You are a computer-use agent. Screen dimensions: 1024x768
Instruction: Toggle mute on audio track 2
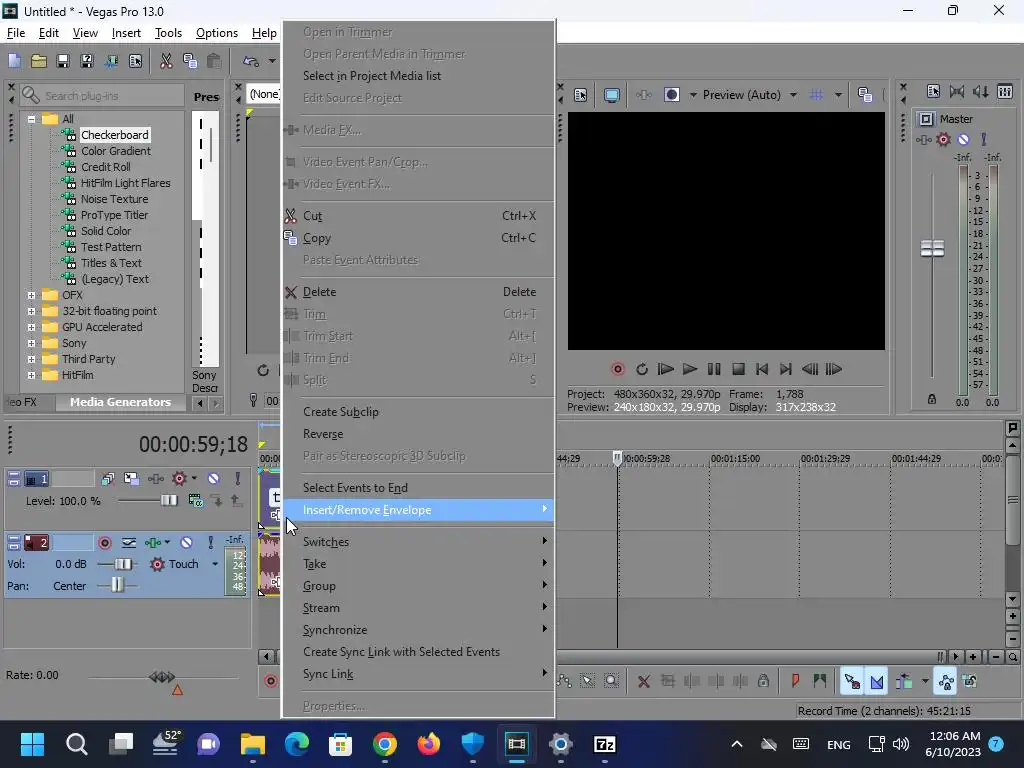pos(186,543)
